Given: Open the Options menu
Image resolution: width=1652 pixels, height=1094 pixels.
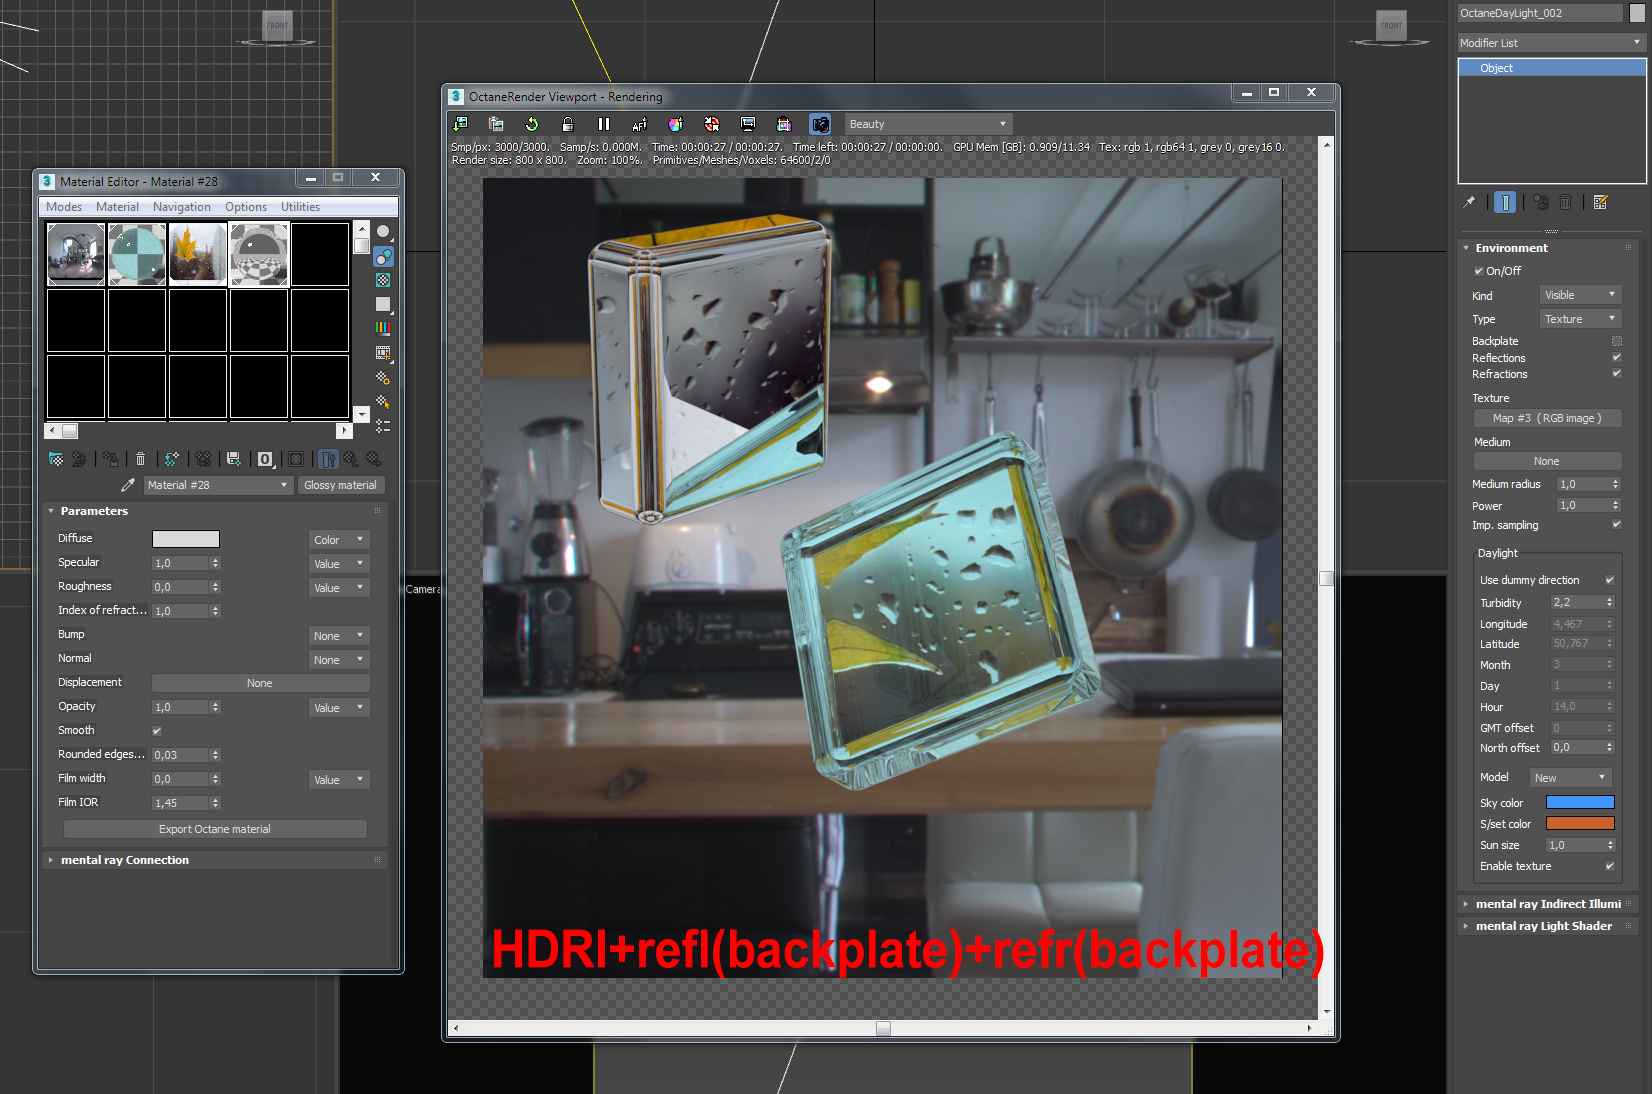Looking at the screenshot, I should tap(246, 207).
